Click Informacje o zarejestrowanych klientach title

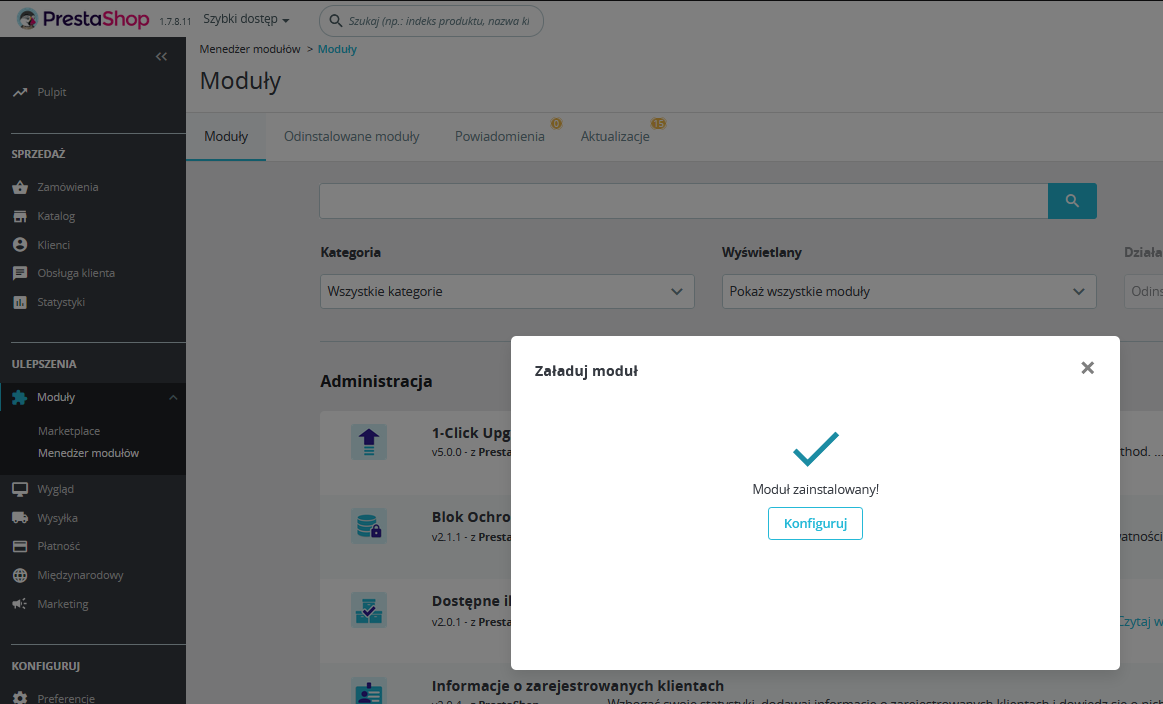tap(578, 686)
